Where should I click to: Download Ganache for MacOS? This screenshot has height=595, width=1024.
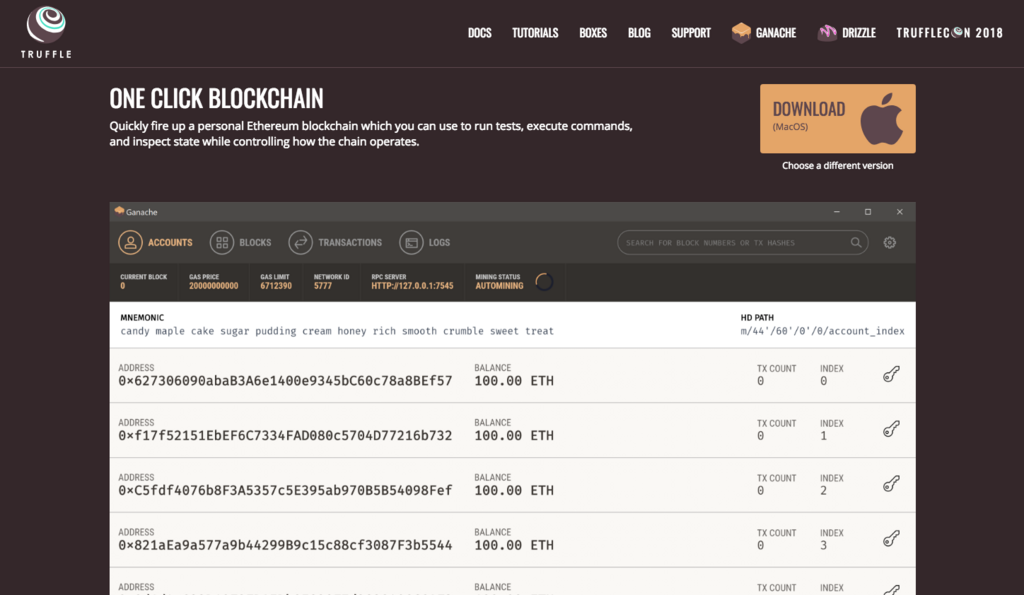click(837, 118)
